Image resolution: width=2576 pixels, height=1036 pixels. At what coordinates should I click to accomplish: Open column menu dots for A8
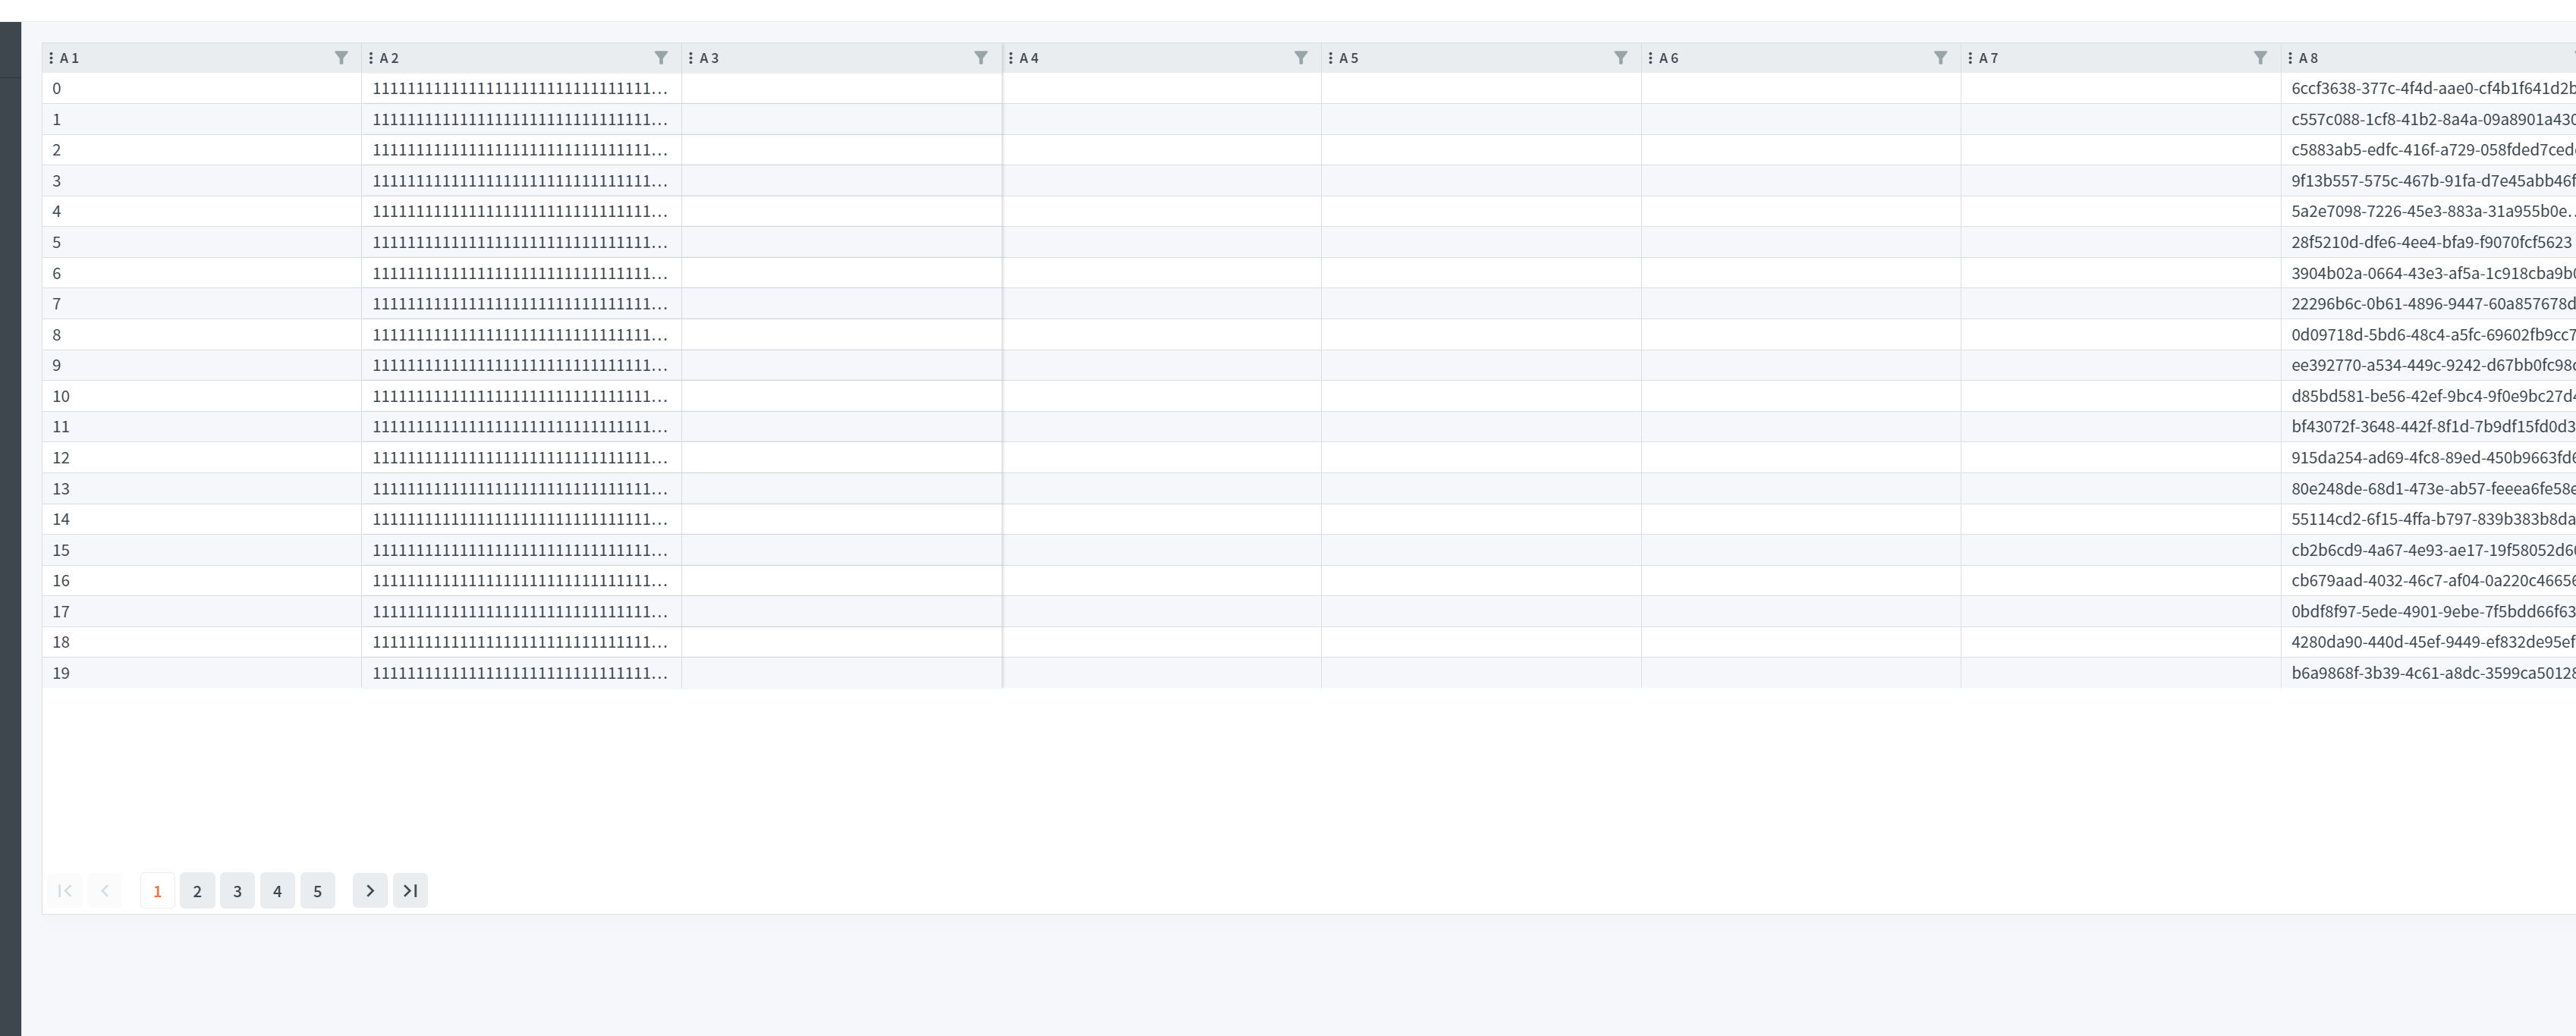(2290, 58)
